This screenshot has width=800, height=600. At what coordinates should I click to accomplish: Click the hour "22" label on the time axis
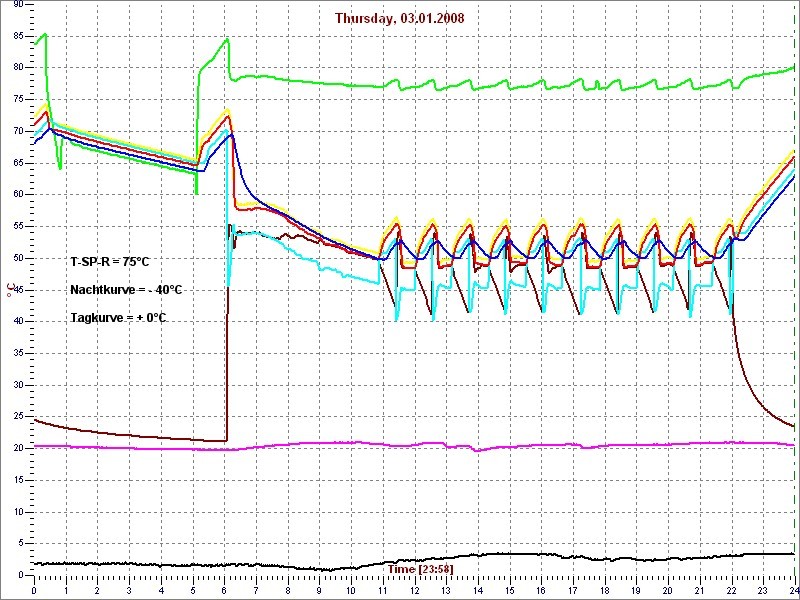point(732,591)
